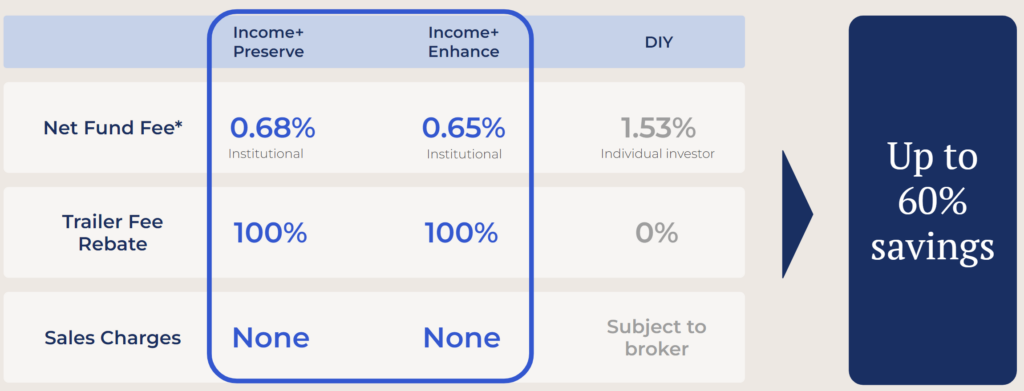Click the Sales Charges row label
The height and width of the screenshot is (391, 1024).
[113, 337]
